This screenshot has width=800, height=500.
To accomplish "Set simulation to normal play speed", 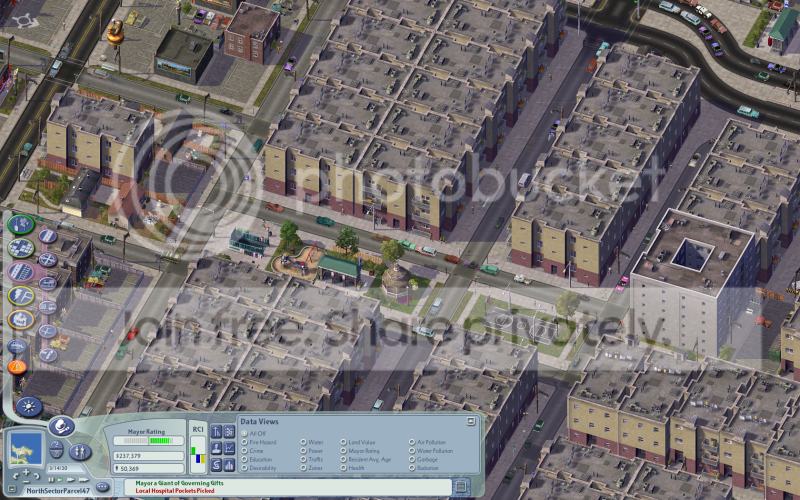I will (60, 480).
